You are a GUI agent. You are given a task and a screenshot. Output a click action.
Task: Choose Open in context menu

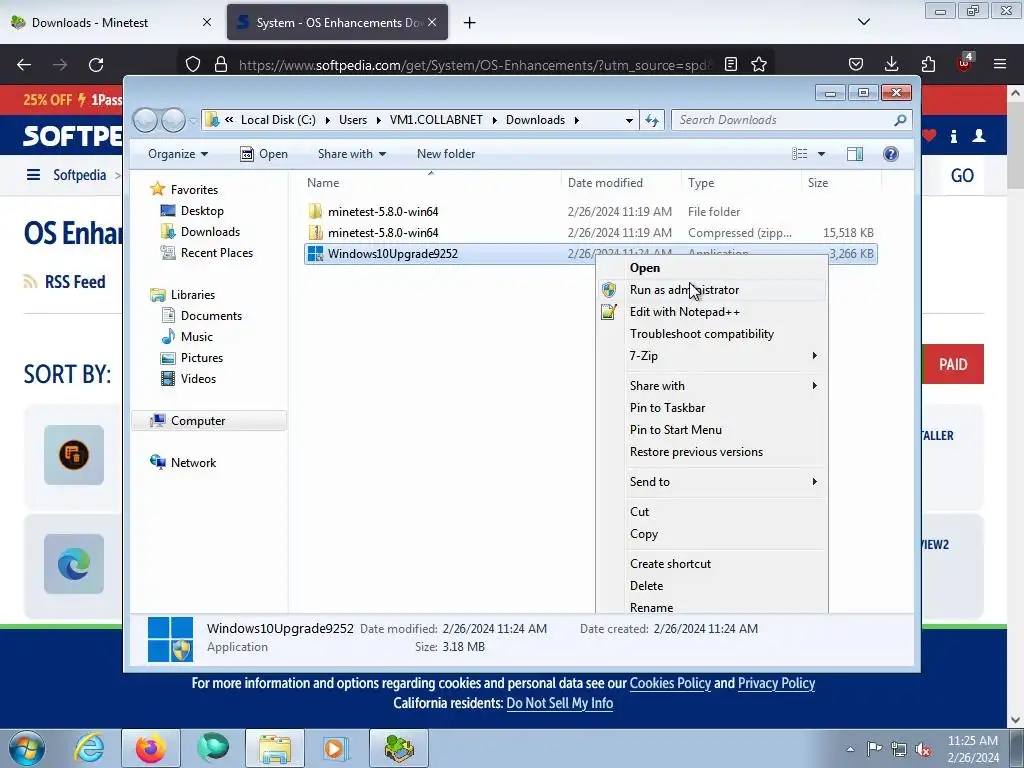(x=712, y=268)
